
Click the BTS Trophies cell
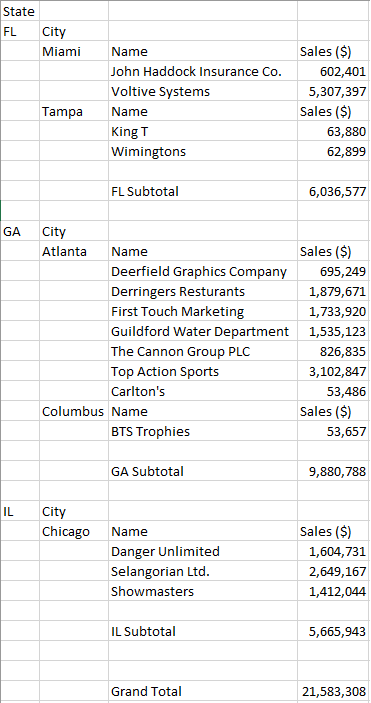(x=203, y=431)
